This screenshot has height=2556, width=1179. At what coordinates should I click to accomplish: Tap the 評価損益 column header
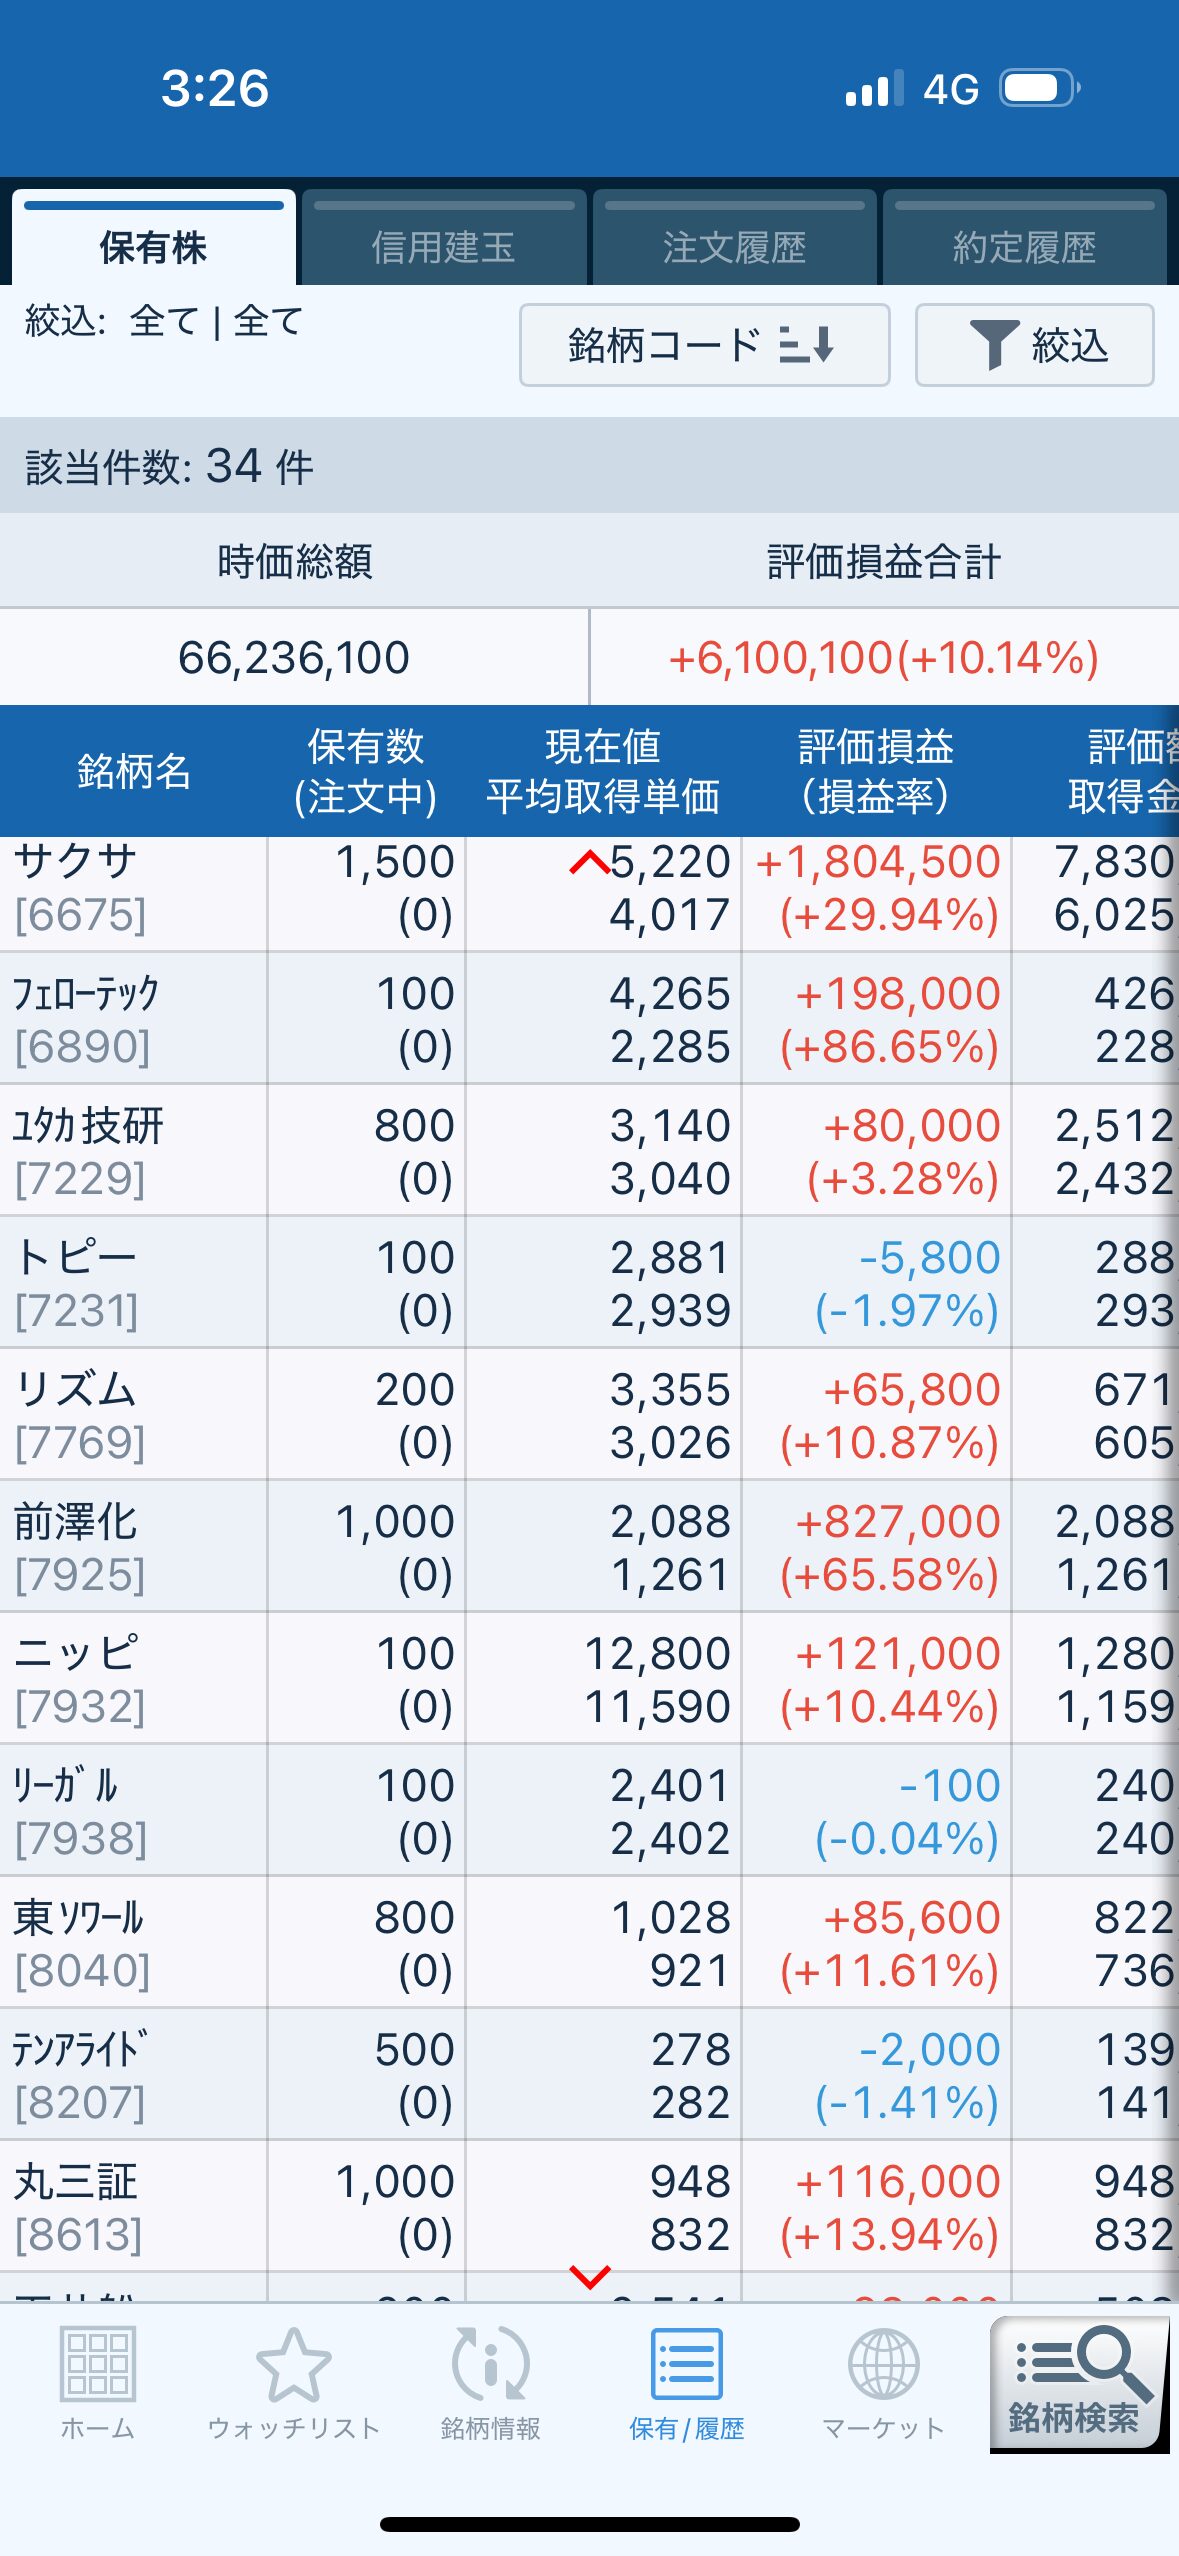[x=875, y=771]
